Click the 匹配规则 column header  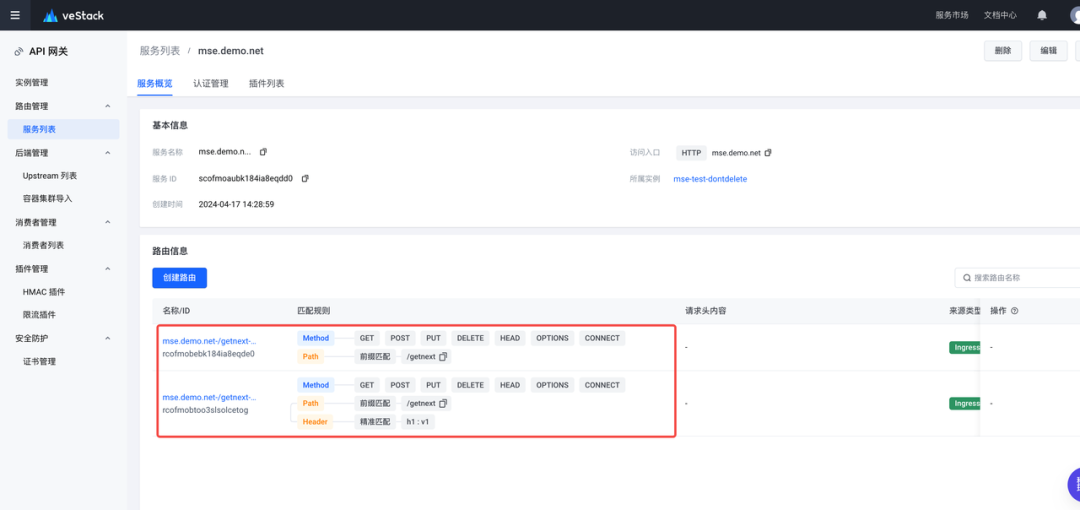coord(314,311)
